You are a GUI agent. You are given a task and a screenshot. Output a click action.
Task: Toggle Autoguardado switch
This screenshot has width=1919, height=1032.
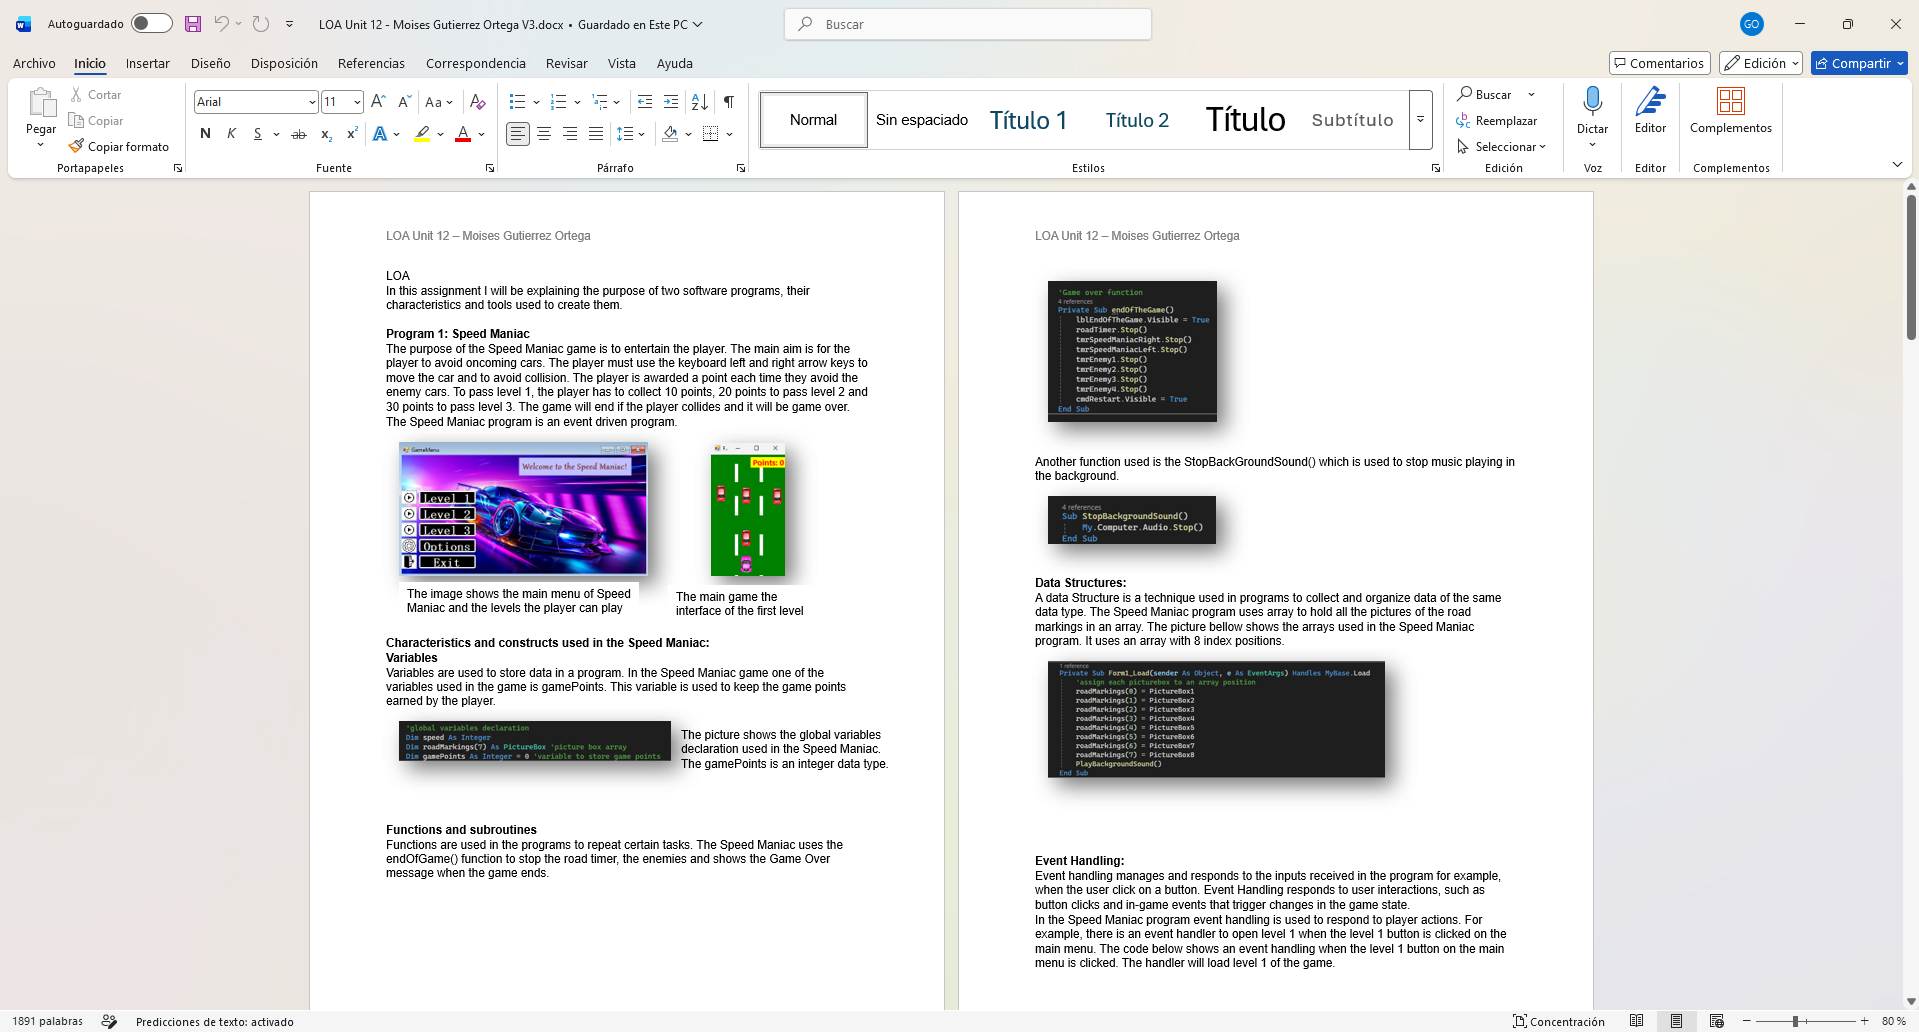tap(152, 24)
